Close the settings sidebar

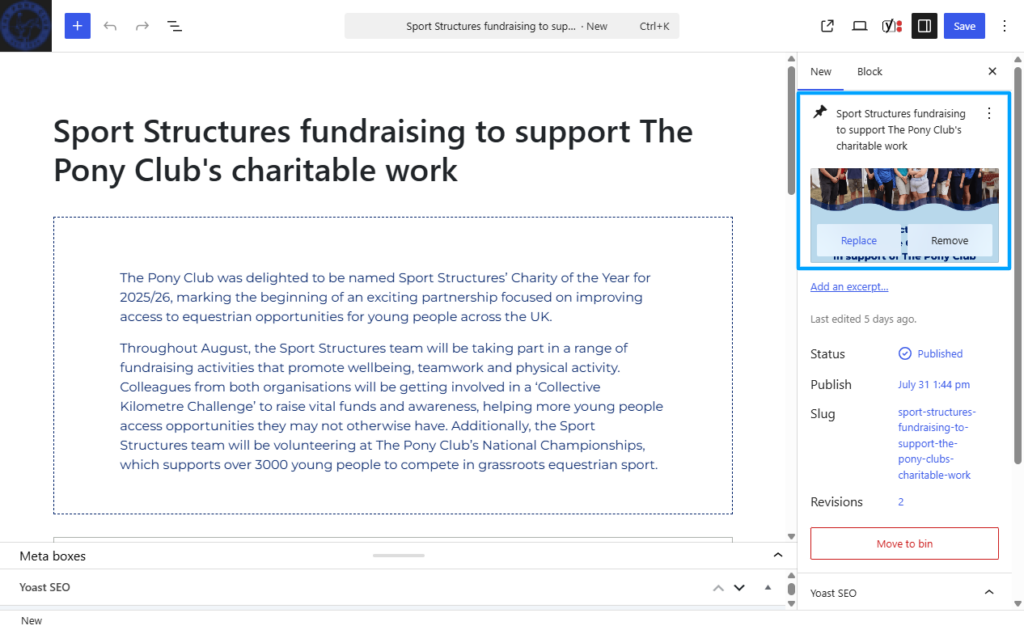click(x=992, y=71)
